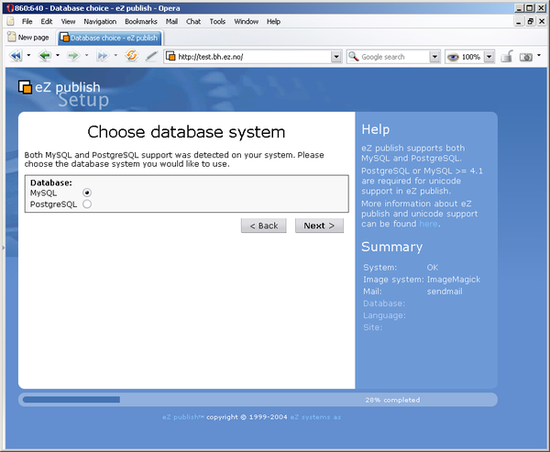Screen dimensions: 550x452
Task: Open the Fast forward dropdown arrow
Action: (x=115, y=55)
